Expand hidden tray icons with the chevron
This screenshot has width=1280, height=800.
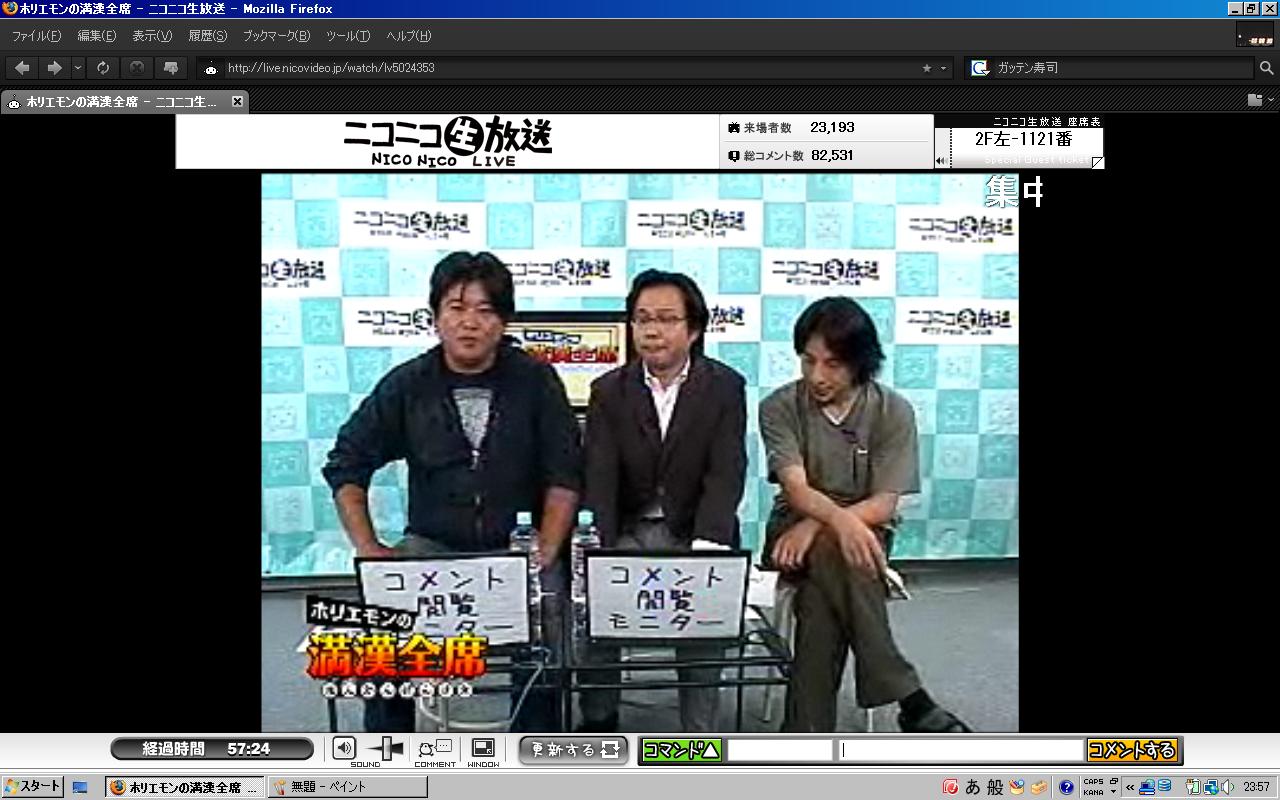tap(1130, 788)
